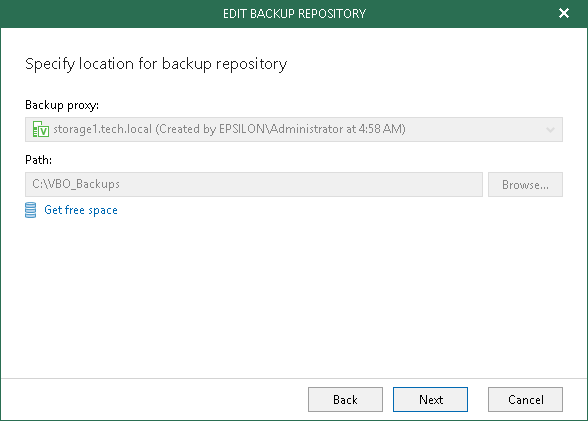Click the Backup proxy: label
This screenshot has height=421, width=588.
point(62,105)
